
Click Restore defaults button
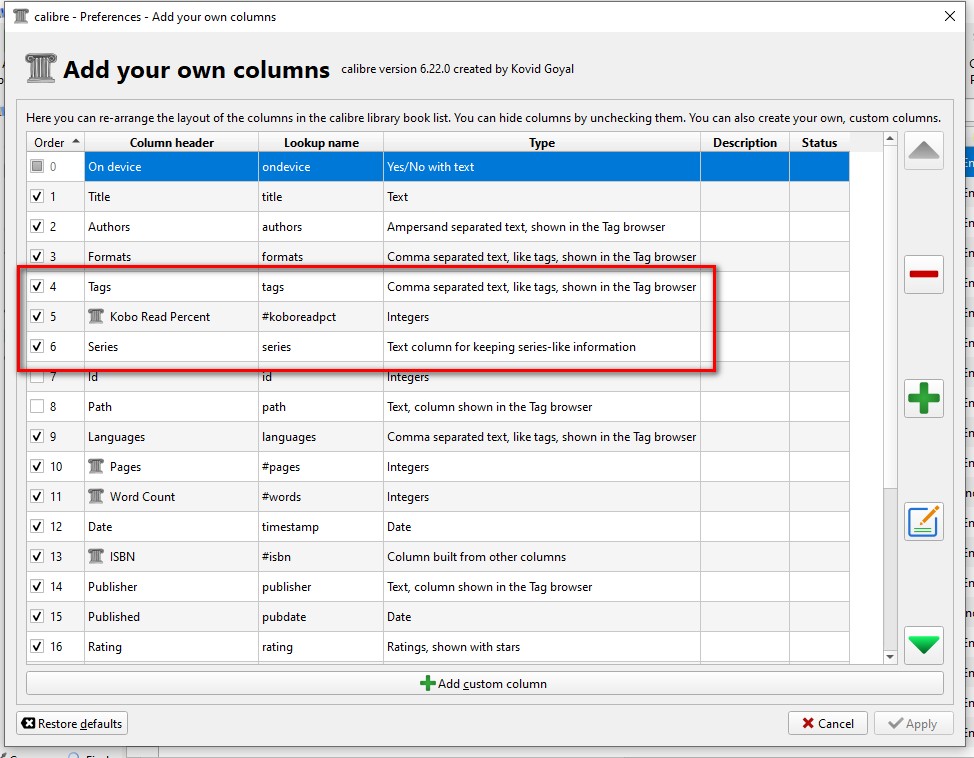point(72,723)
